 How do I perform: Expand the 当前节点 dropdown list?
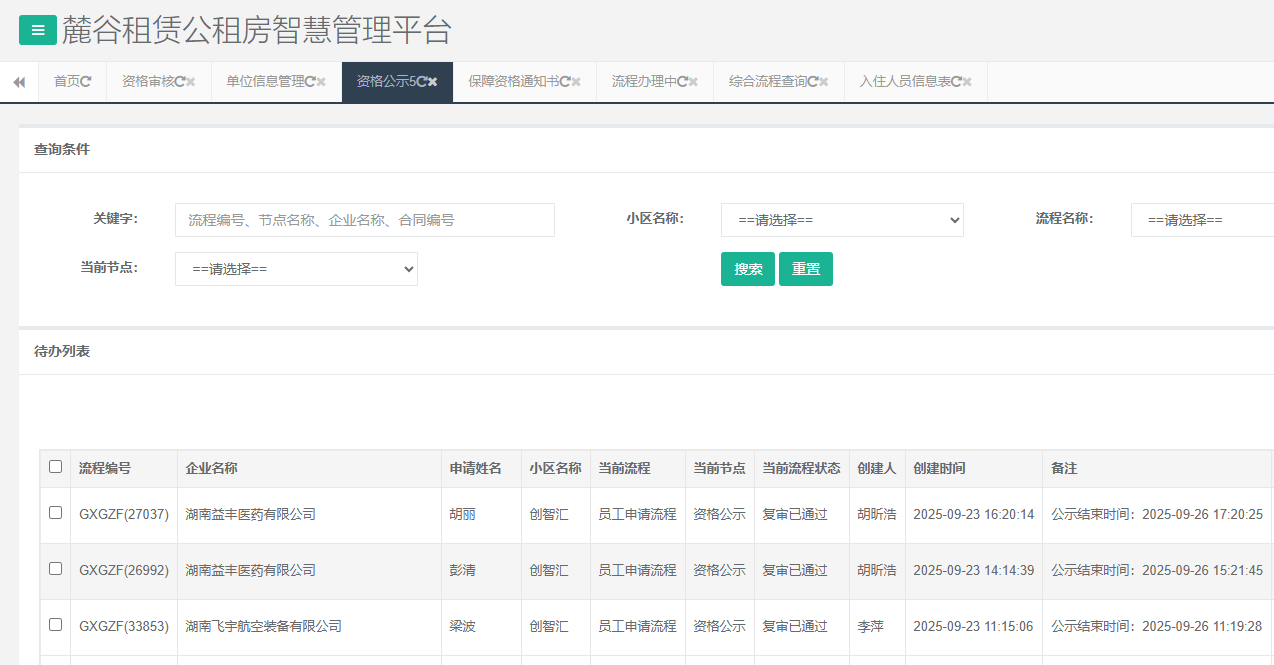coord(296,269)
